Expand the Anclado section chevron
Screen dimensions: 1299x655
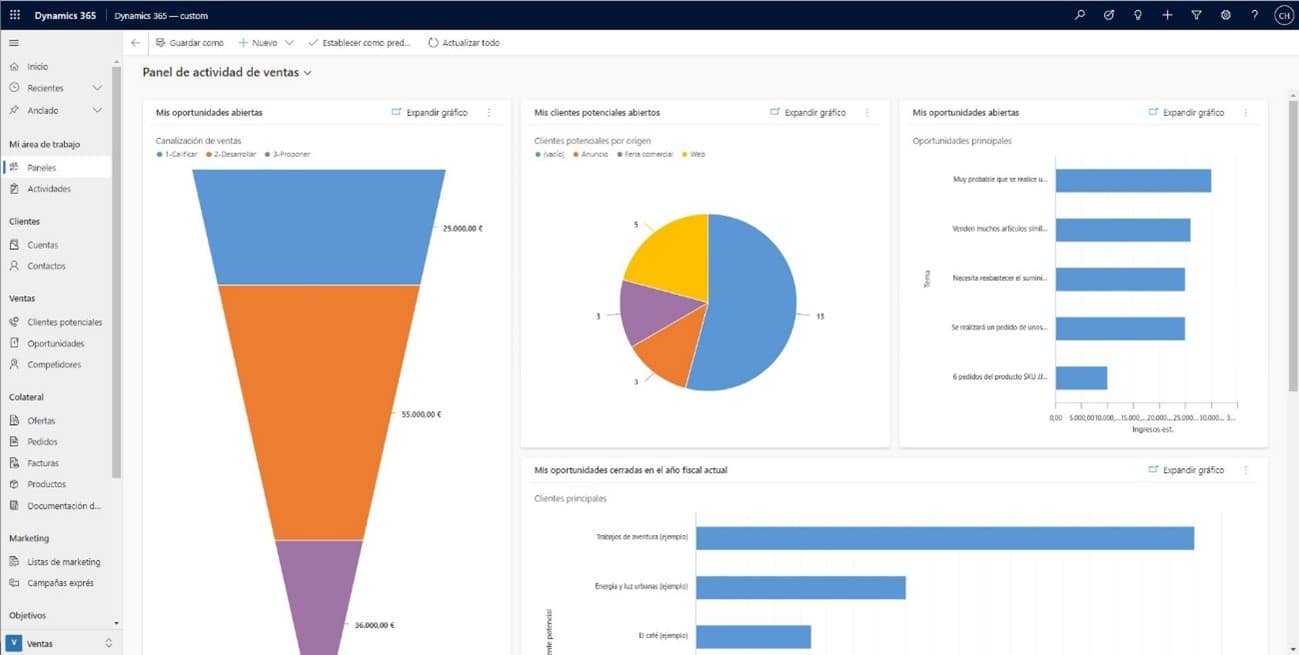tap(97, 110)
